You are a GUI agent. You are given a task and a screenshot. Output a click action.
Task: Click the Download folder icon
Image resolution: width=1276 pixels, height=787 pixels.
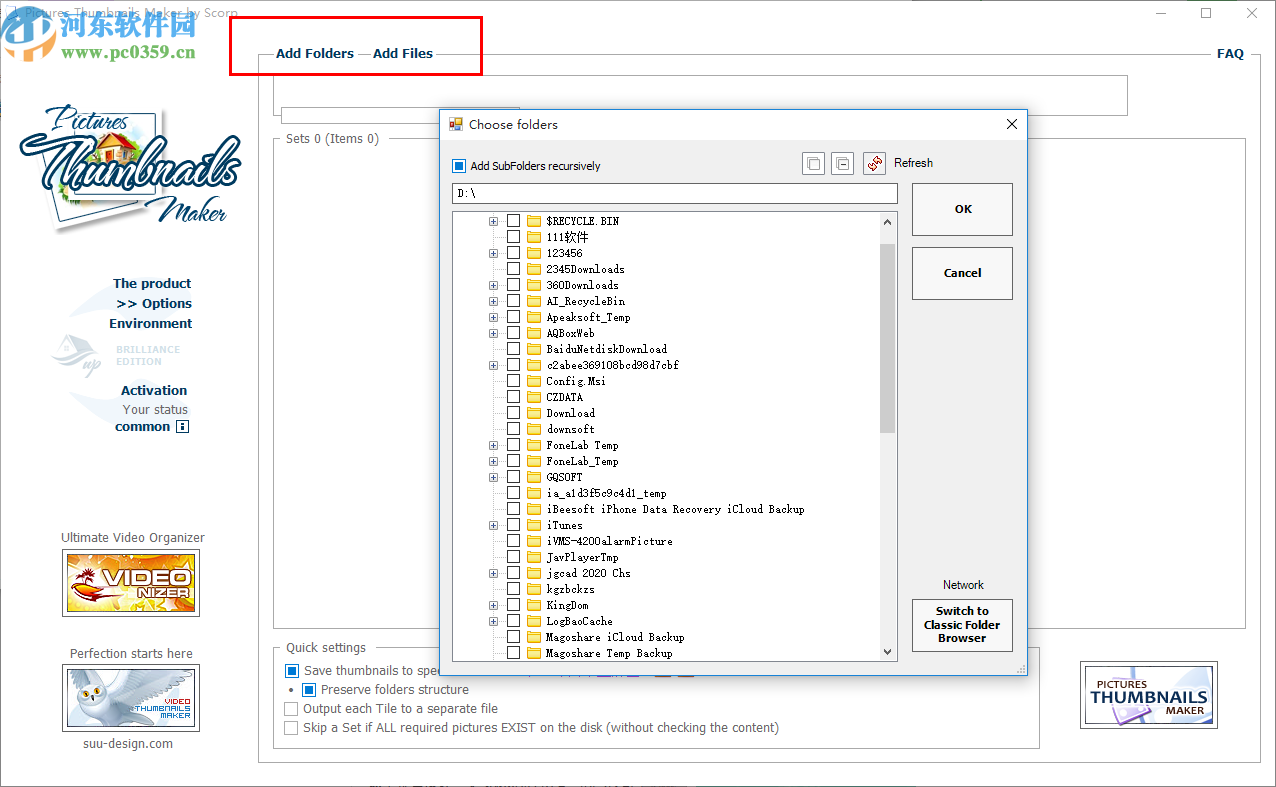(x=534, y=413)
